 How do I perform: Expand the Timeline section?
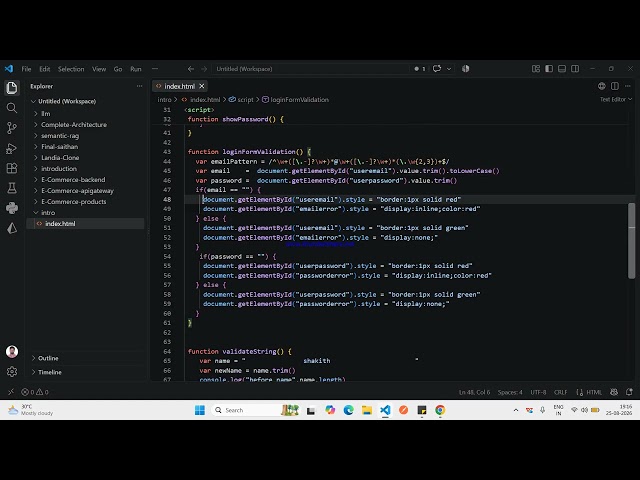click(x=86, y=372)
